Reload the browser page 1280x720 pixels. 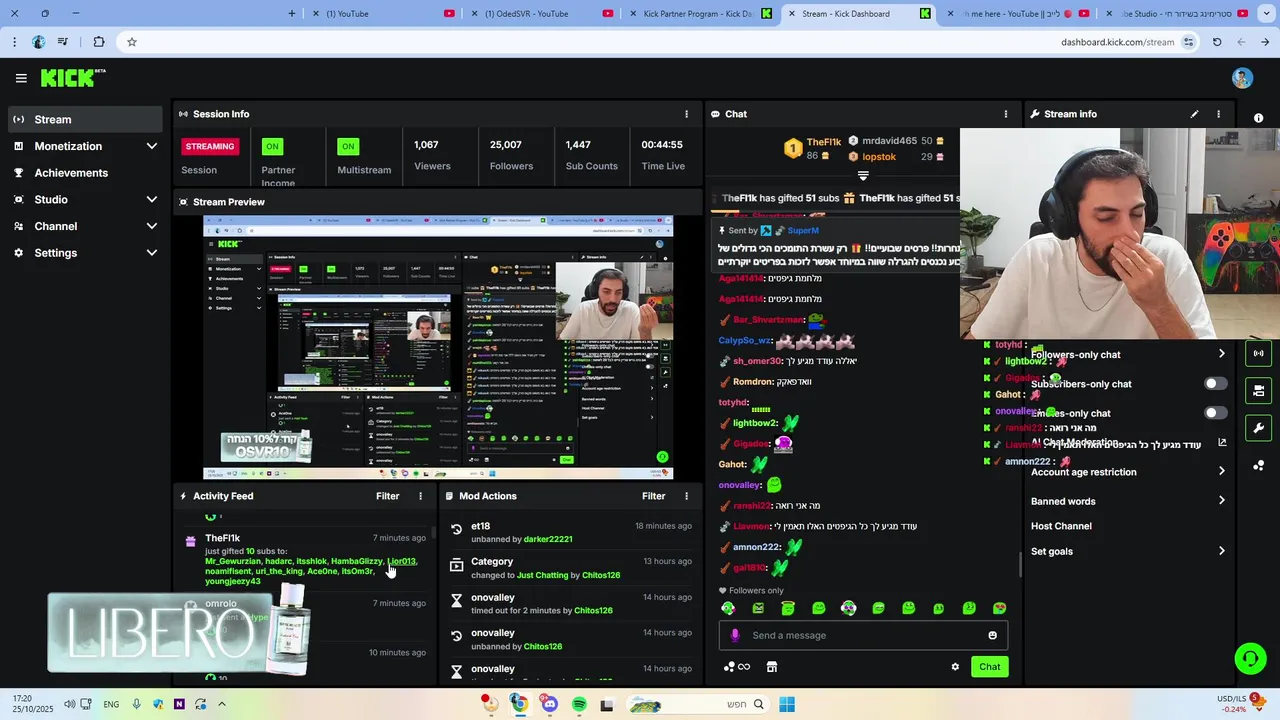1217,42
